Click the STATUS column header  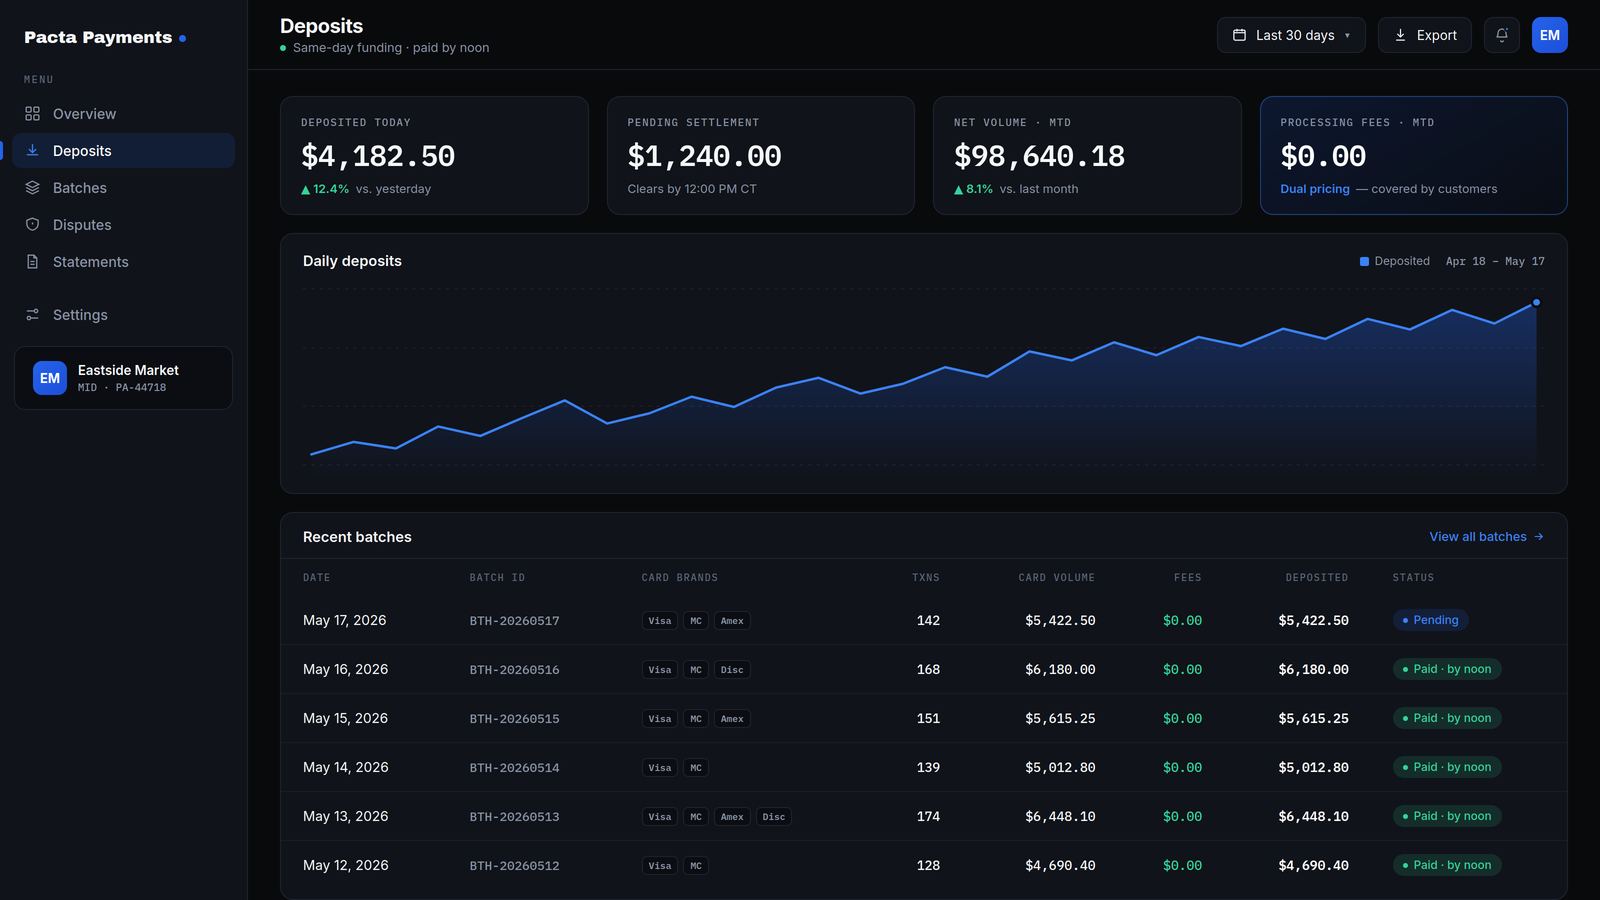1413,578
